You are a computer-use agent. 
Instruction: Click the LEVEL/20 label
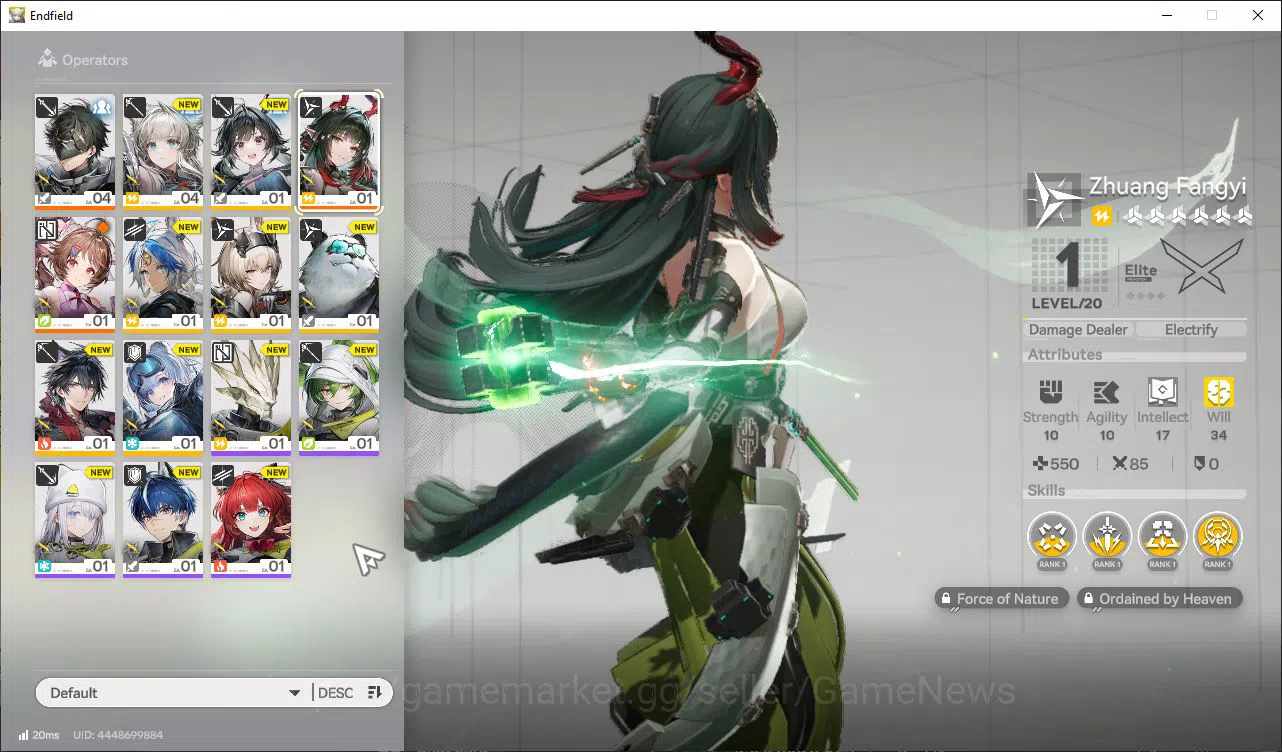1066,303
